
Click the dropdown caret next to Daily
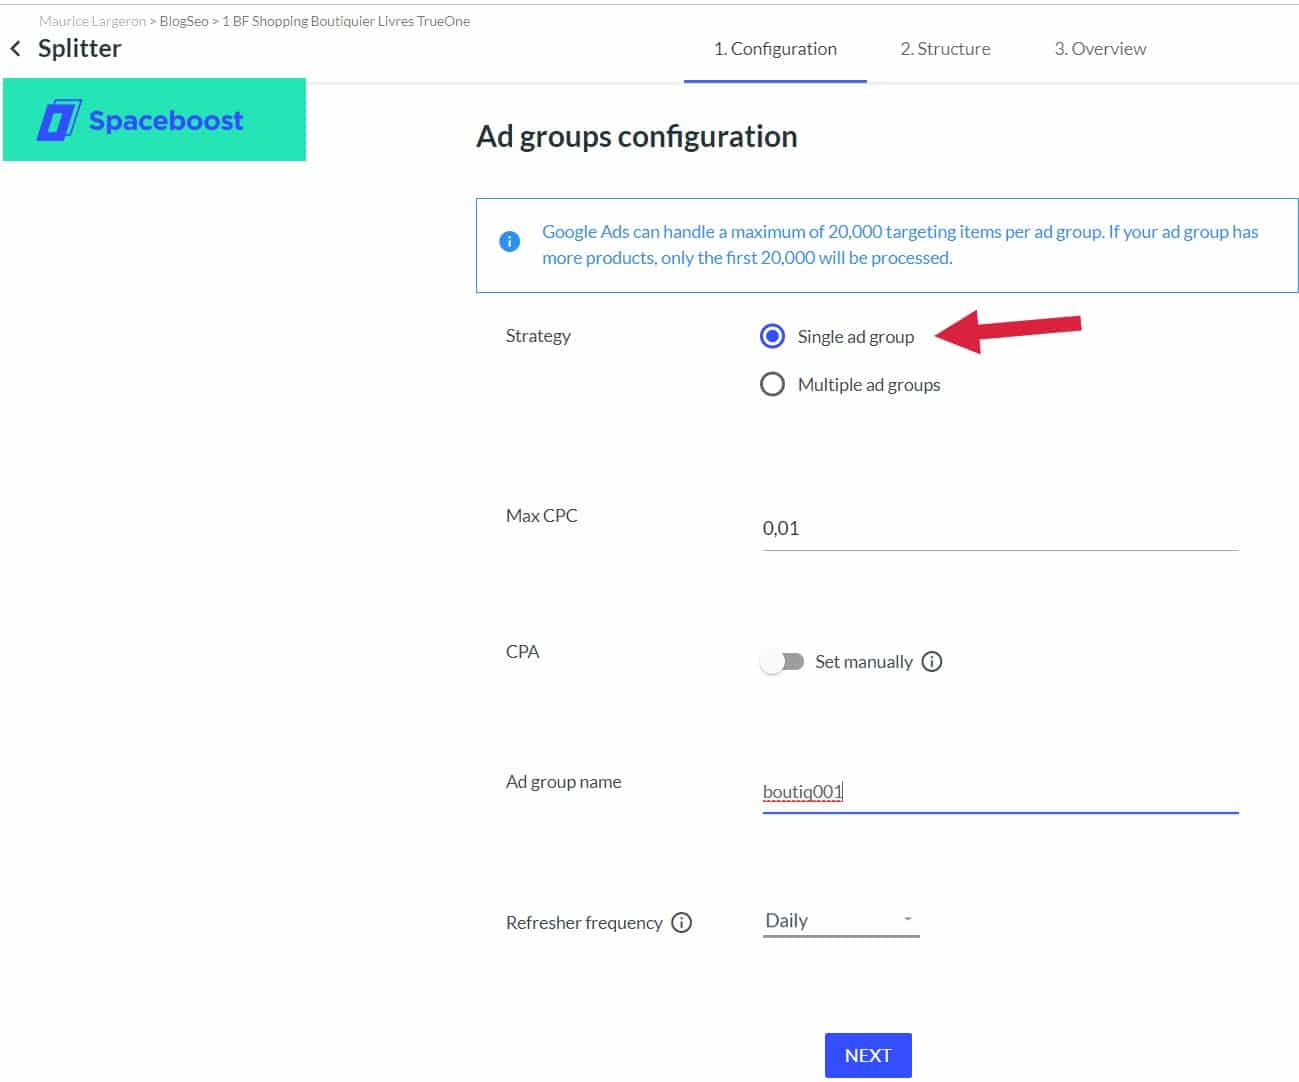(x=907, y=918)
